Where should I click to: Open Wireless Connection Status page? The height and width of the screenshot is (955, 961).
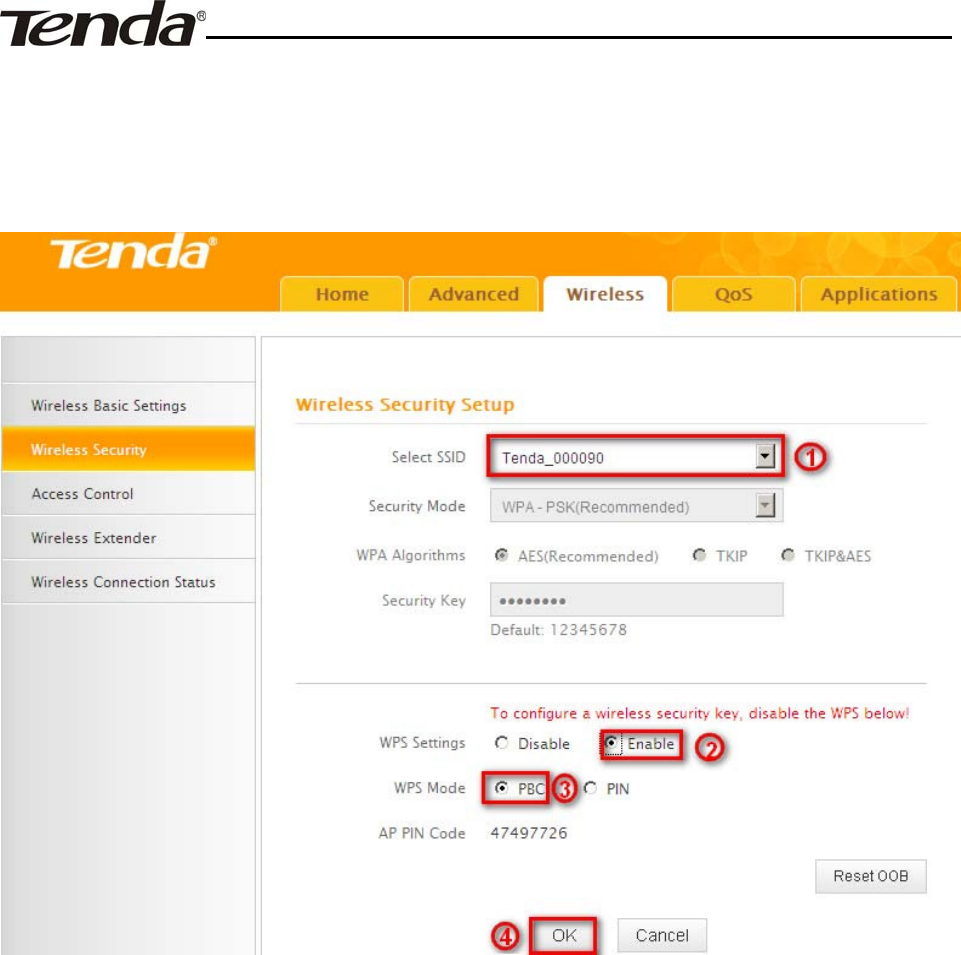coord(128,582)
